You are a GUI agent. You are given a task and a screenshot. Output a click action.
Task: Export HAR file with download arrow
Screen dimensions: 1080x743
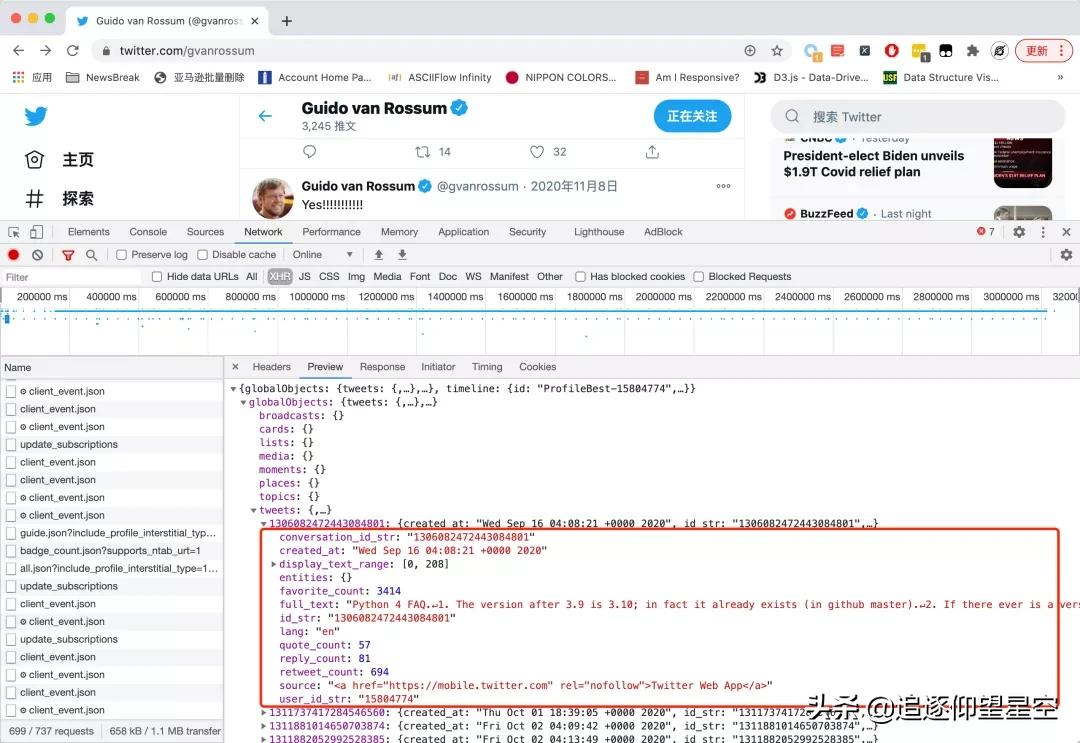pos(402,255)
